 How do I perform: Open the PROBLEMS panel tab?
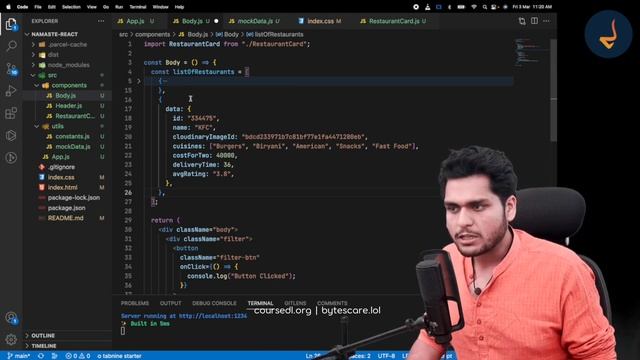135,303
